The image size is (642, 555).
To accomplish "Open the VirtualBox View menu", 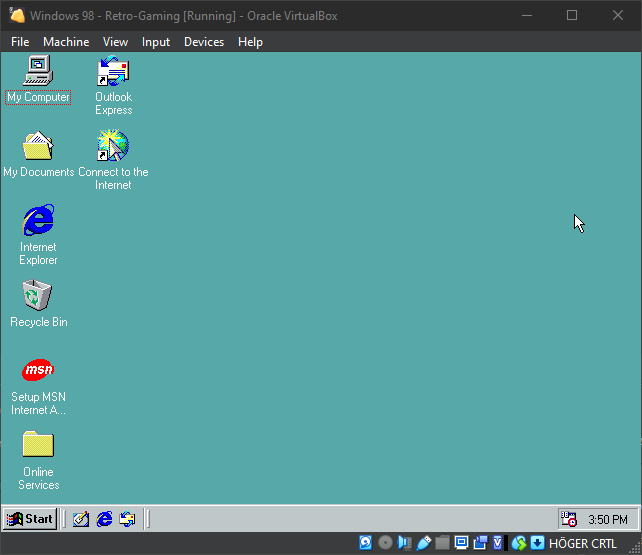I will [x=115, y=42].
